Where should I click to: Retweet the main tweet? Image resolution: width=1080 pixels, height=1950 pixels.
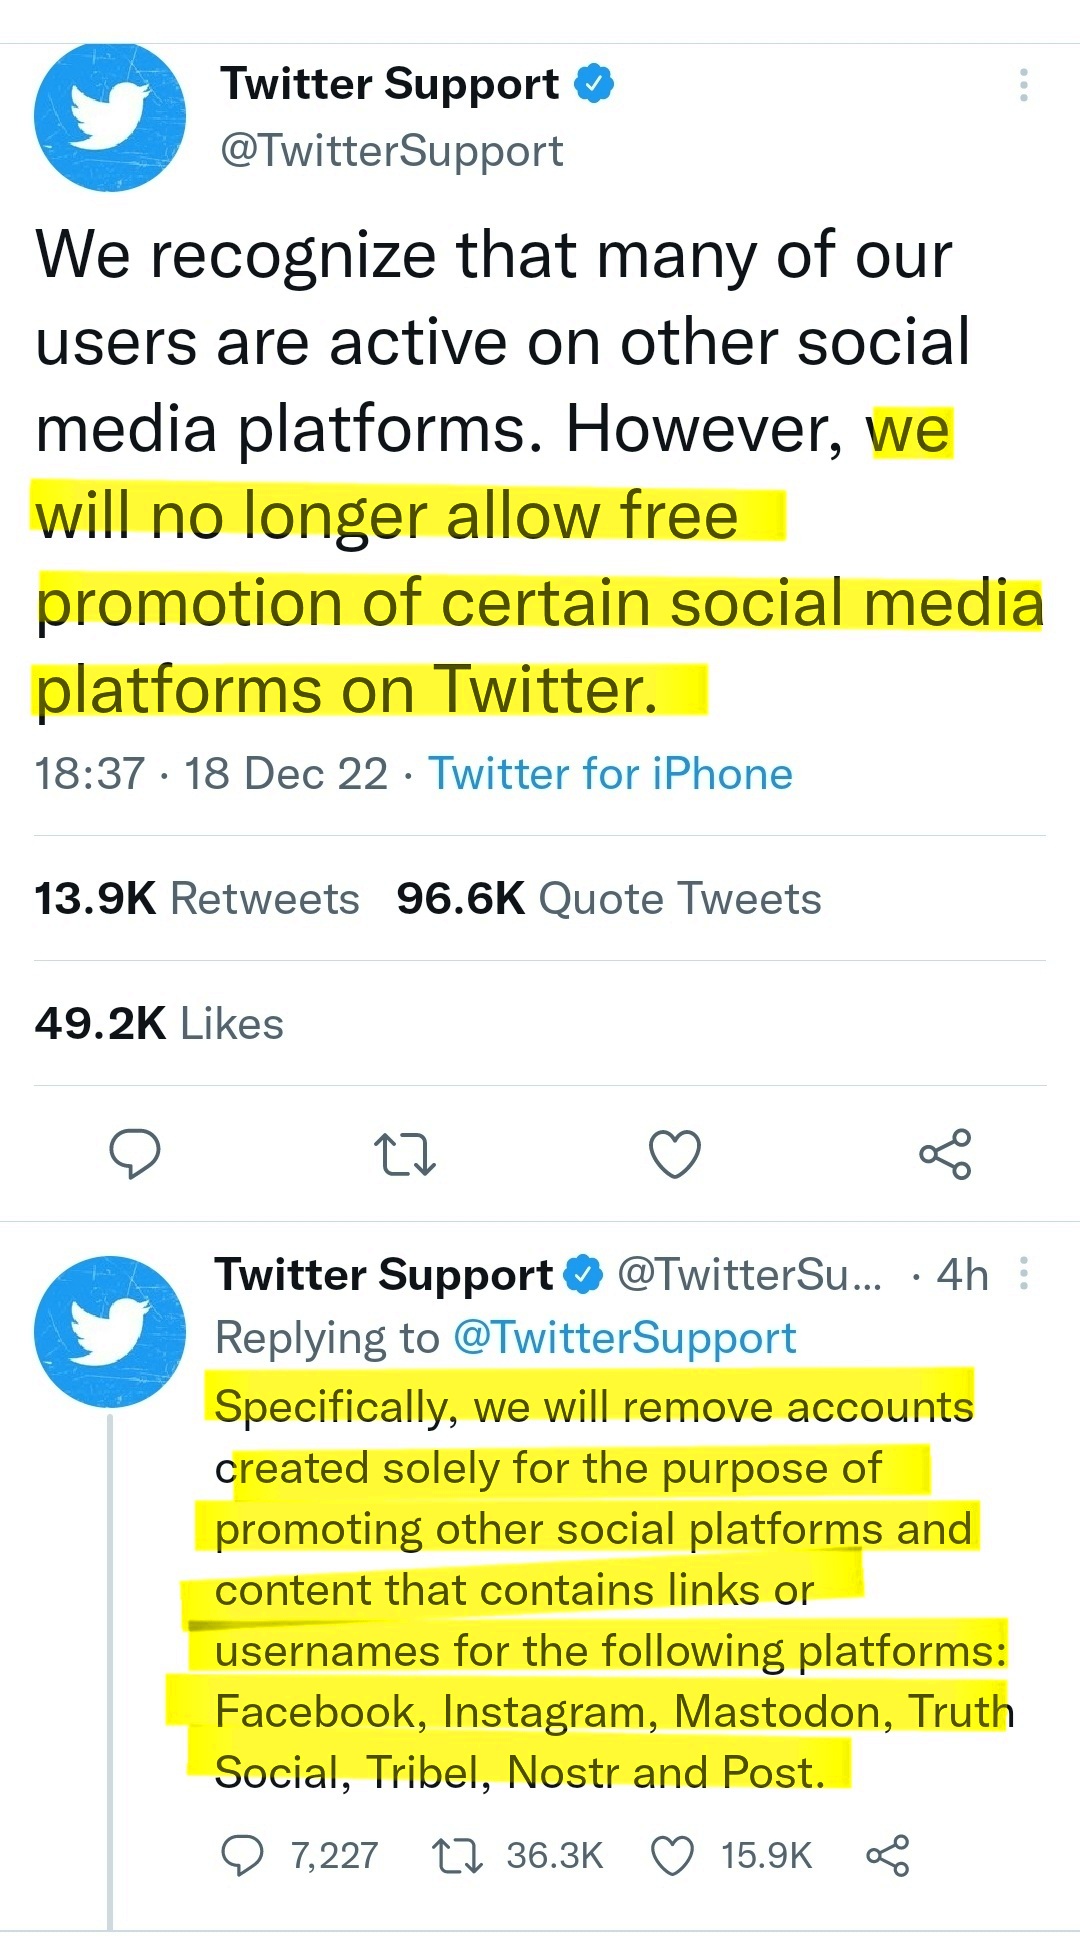tap(404, 1155)
